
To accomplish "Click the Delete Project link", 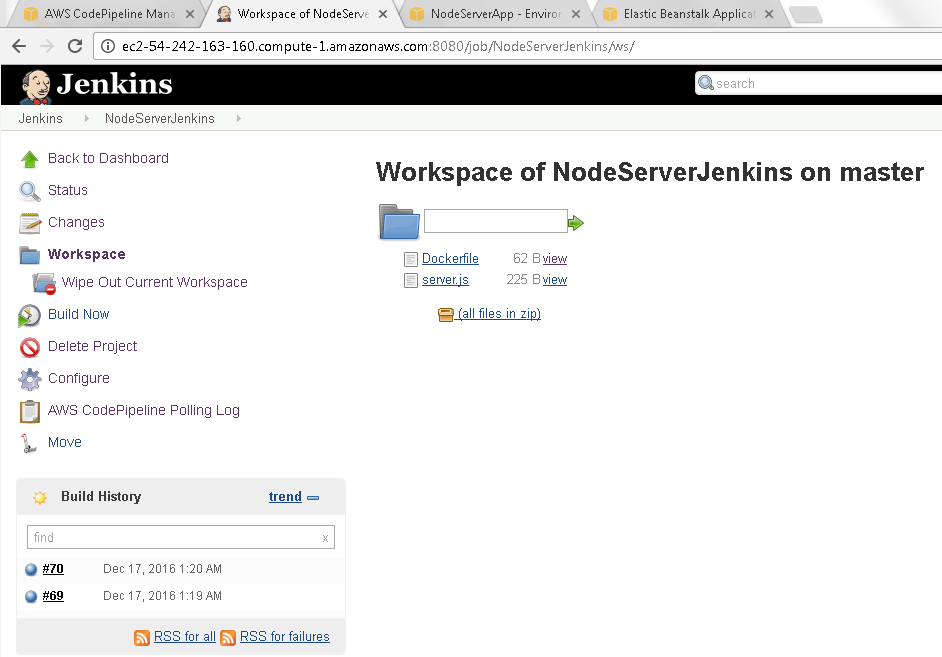I will [x=93, y=347].
